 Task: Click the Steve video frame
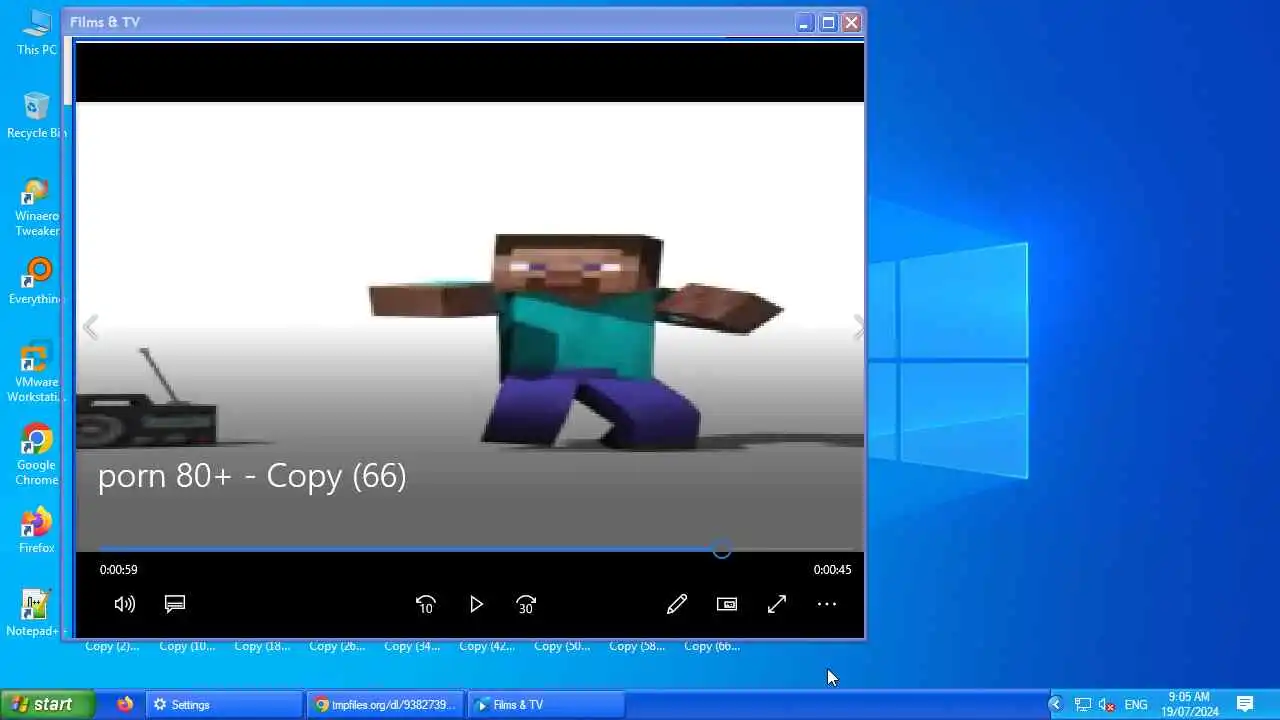pyautogui.click(x=470, y=325)
